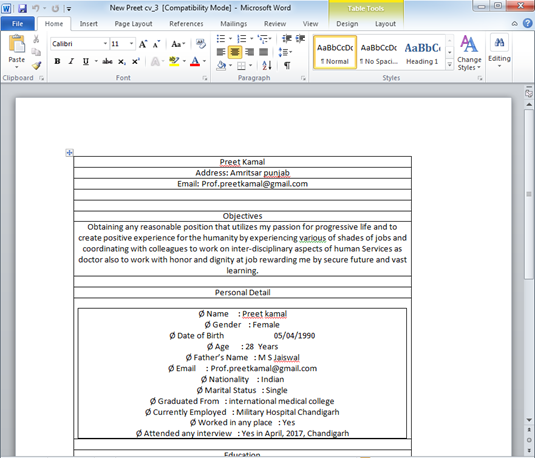Open the Calibri font name dropdown
The width and height of the screenshot is (535, 458).
[105, 44]
